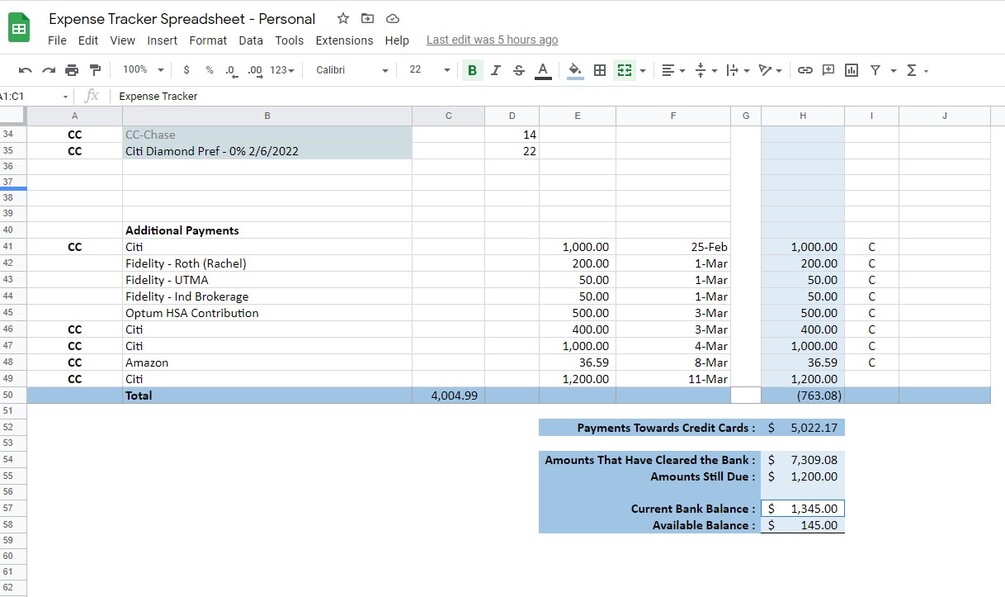Select the 5,022.17 credit card payments cell
The image size is (1005, 597).
click(x=802, y=428)
